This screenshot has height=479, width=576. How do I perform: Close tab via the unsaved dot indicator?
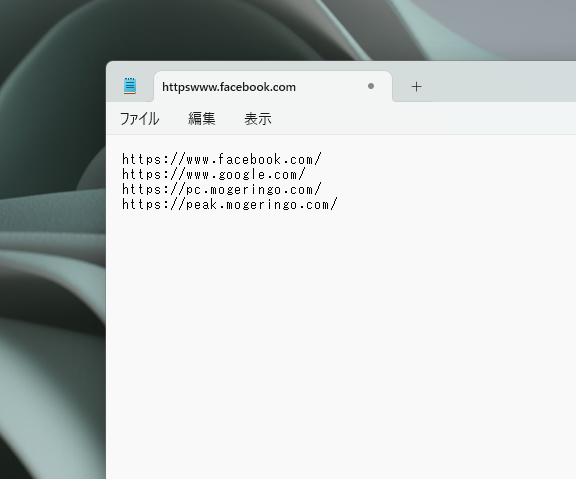pos(371,86)
